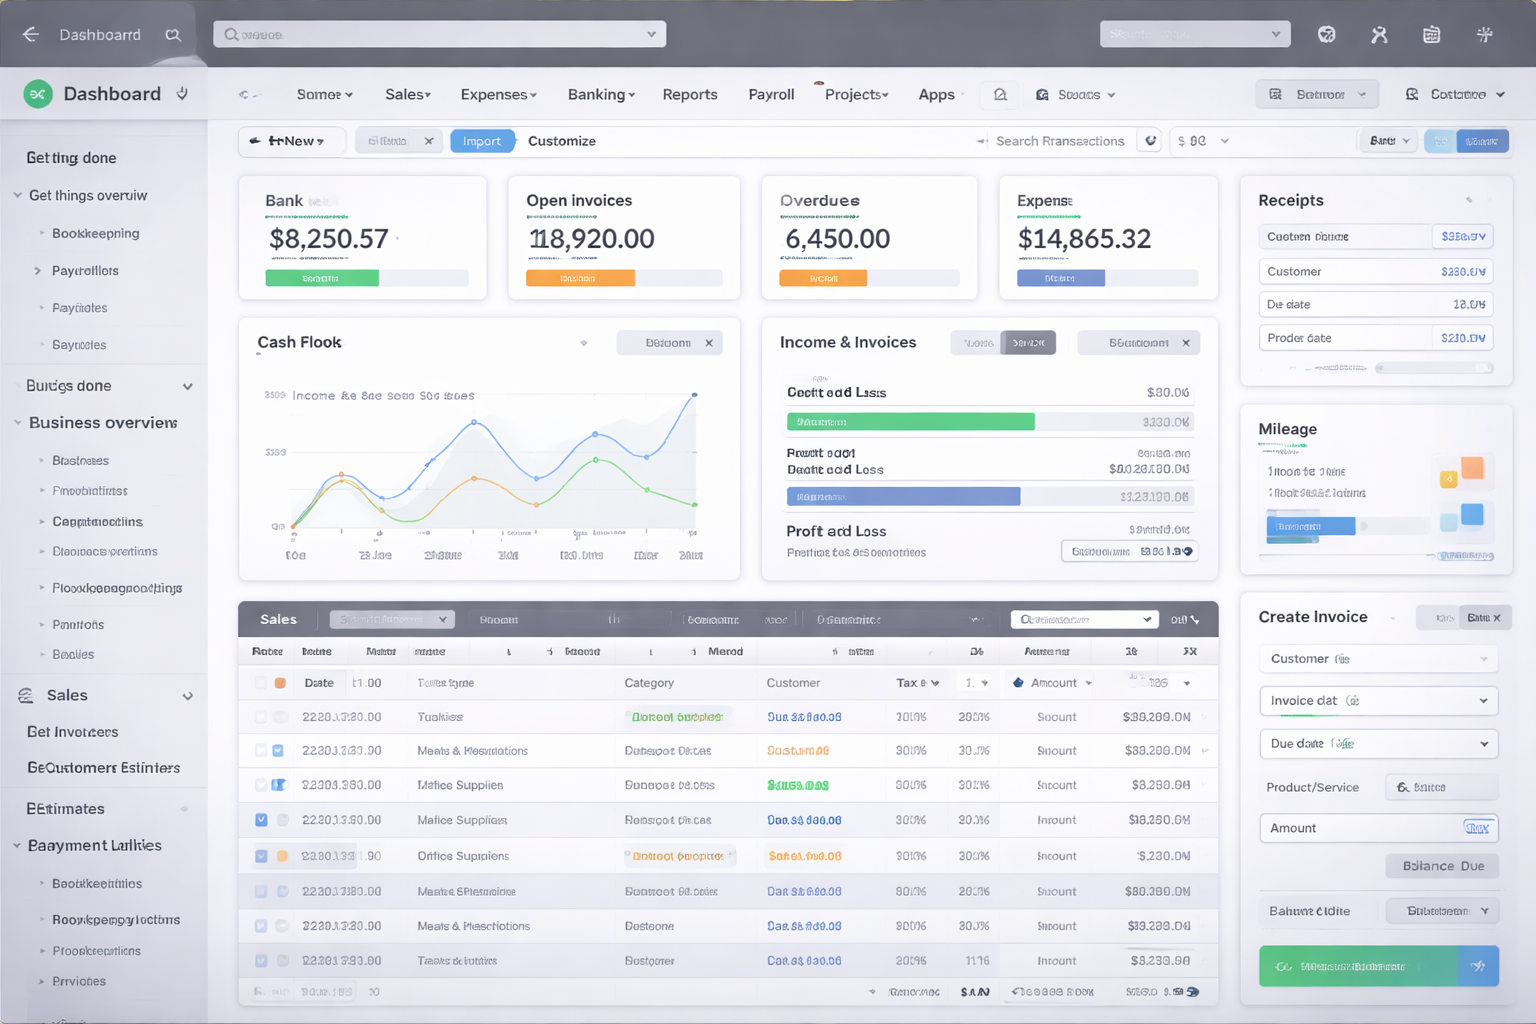Toggle checkbox for Office Suppliers row
The image size is (1536, 1024).
261,856
